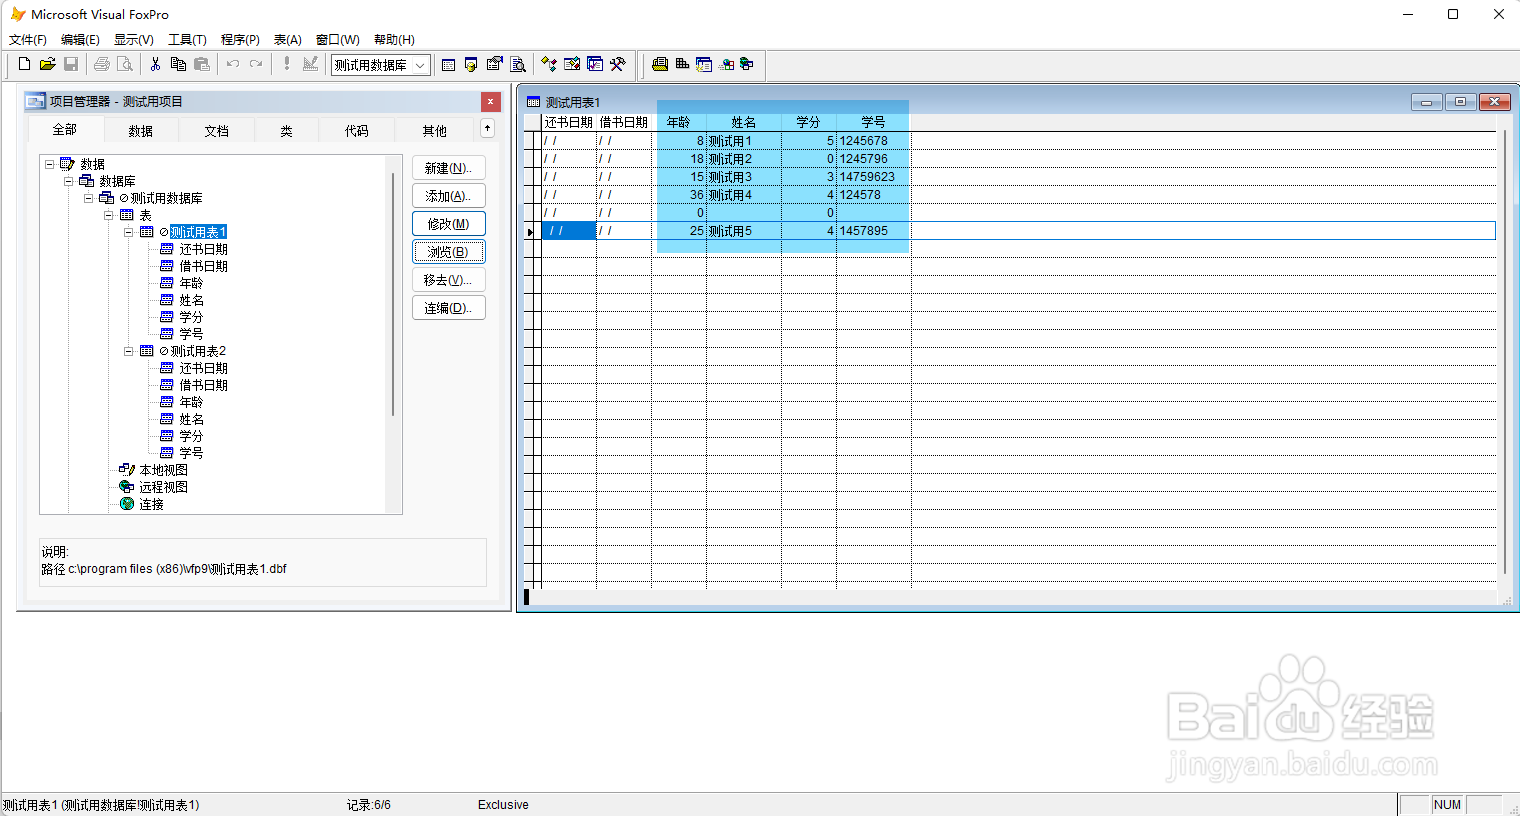
Task: Click the New file toolbar icon
Action: (x=25, y=64)
